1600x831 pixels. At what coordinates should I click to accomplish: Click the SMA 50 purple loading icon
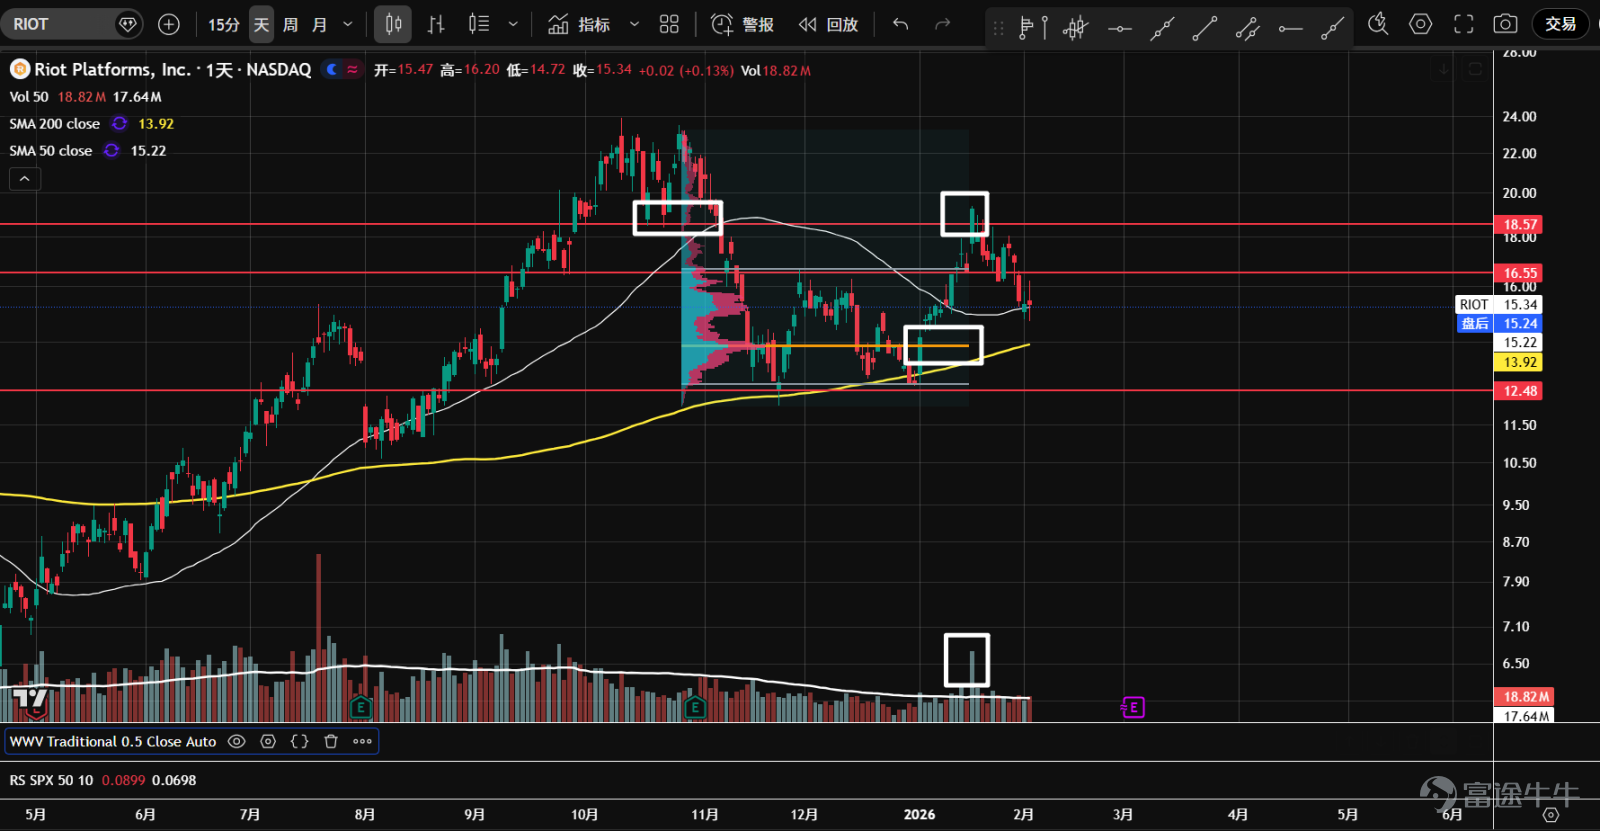tap(112, 151)
